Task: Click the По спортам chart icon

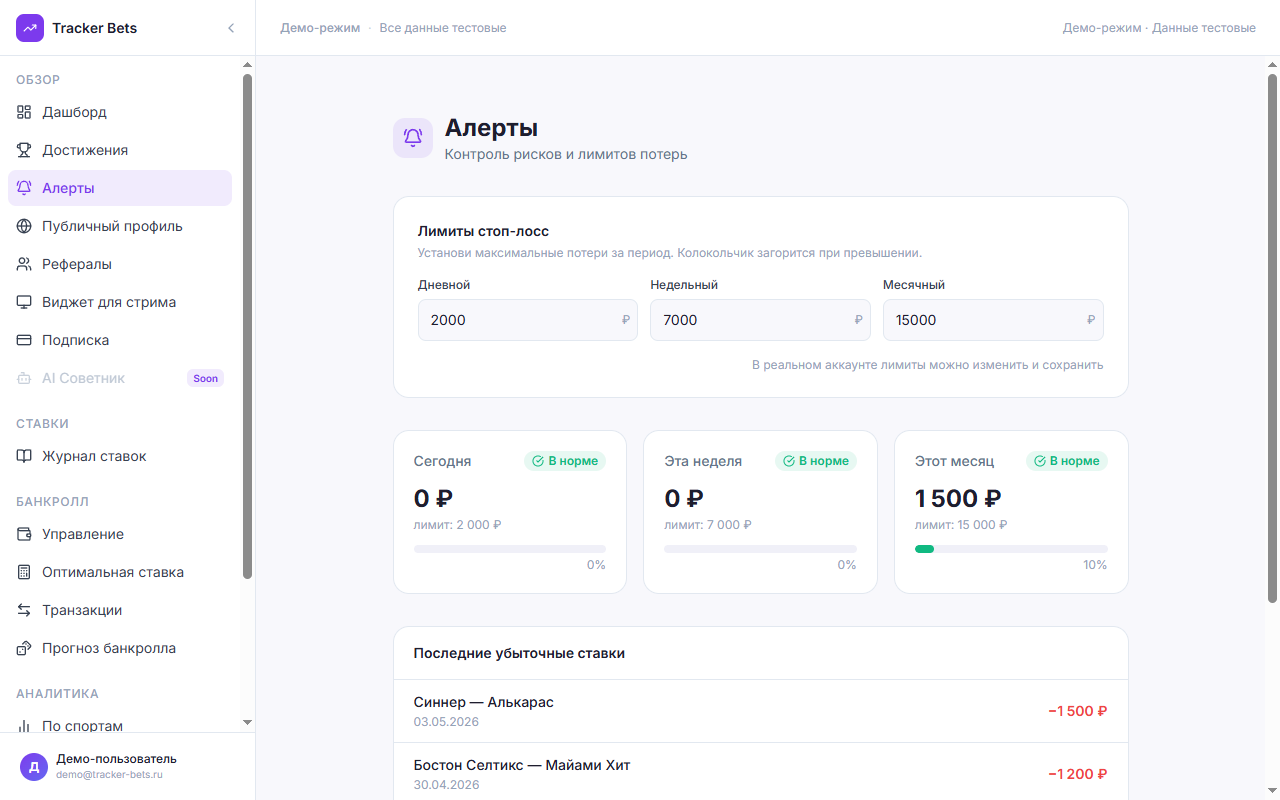Action: coord(24,726)
